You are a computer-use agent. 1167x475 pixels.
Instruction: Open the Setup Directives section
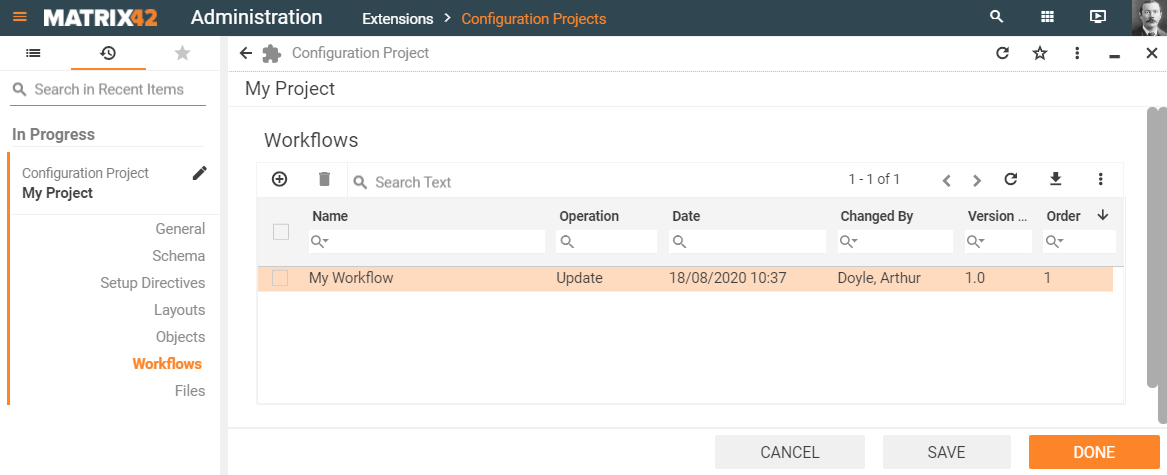point(152,283)
